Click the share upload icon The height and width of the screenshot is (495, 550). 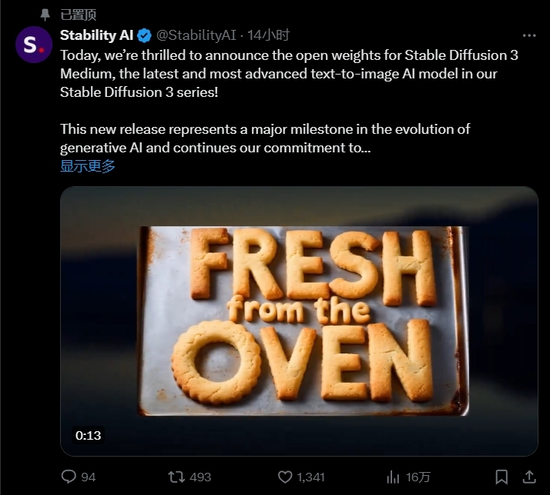point(529,477)
